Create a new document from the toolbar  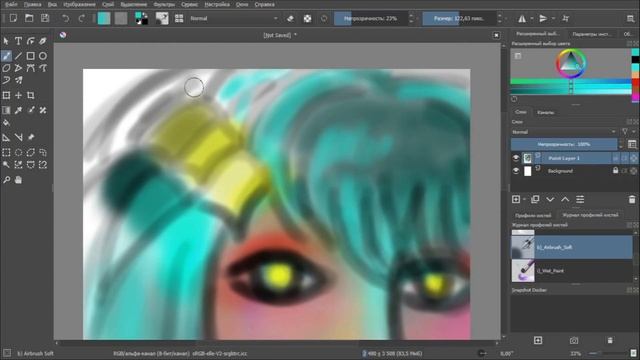tap(13, 18)
